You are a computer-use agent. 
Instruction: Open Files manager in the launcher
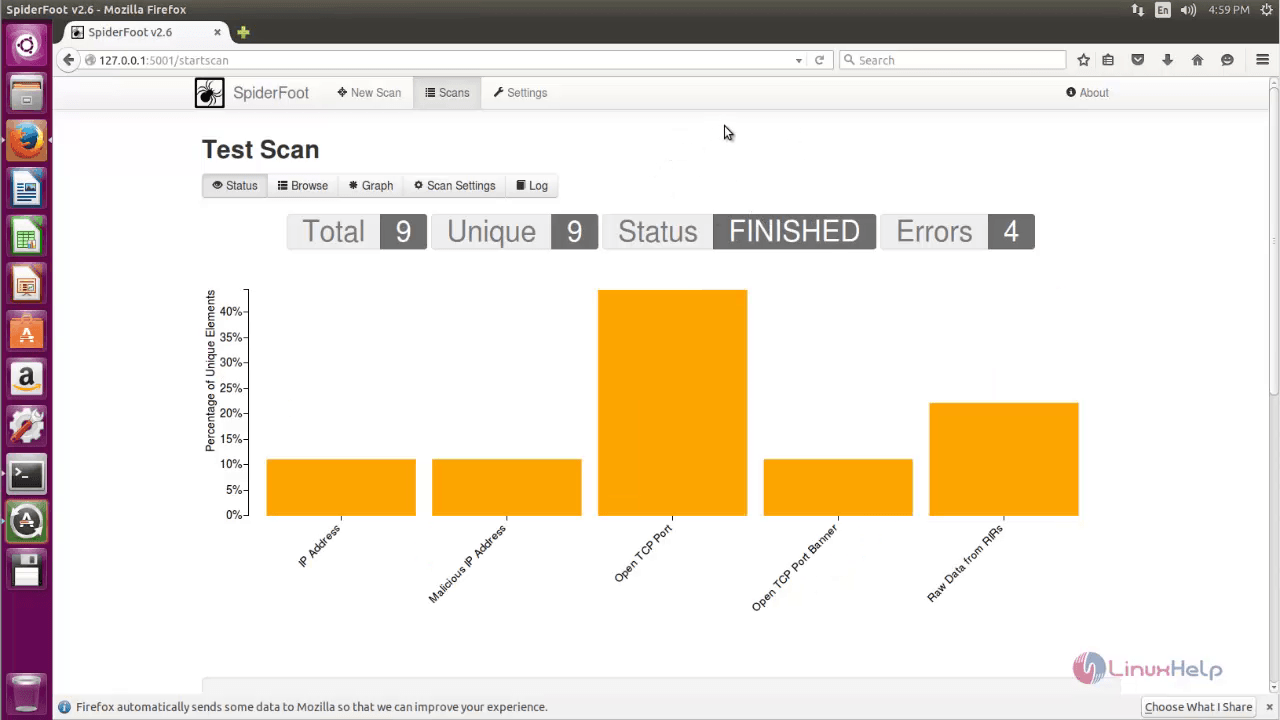[26, 95]
